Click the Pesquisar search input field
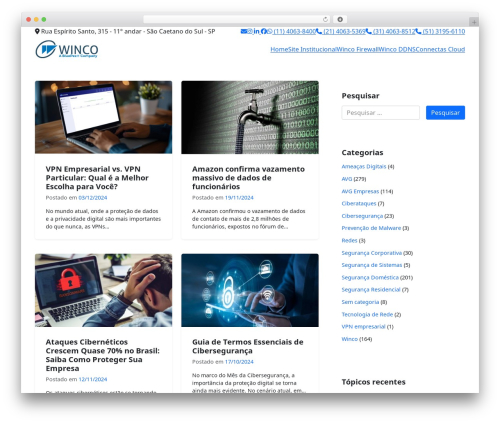This screenshot has height=423, width=500. (x=380, y=113)
